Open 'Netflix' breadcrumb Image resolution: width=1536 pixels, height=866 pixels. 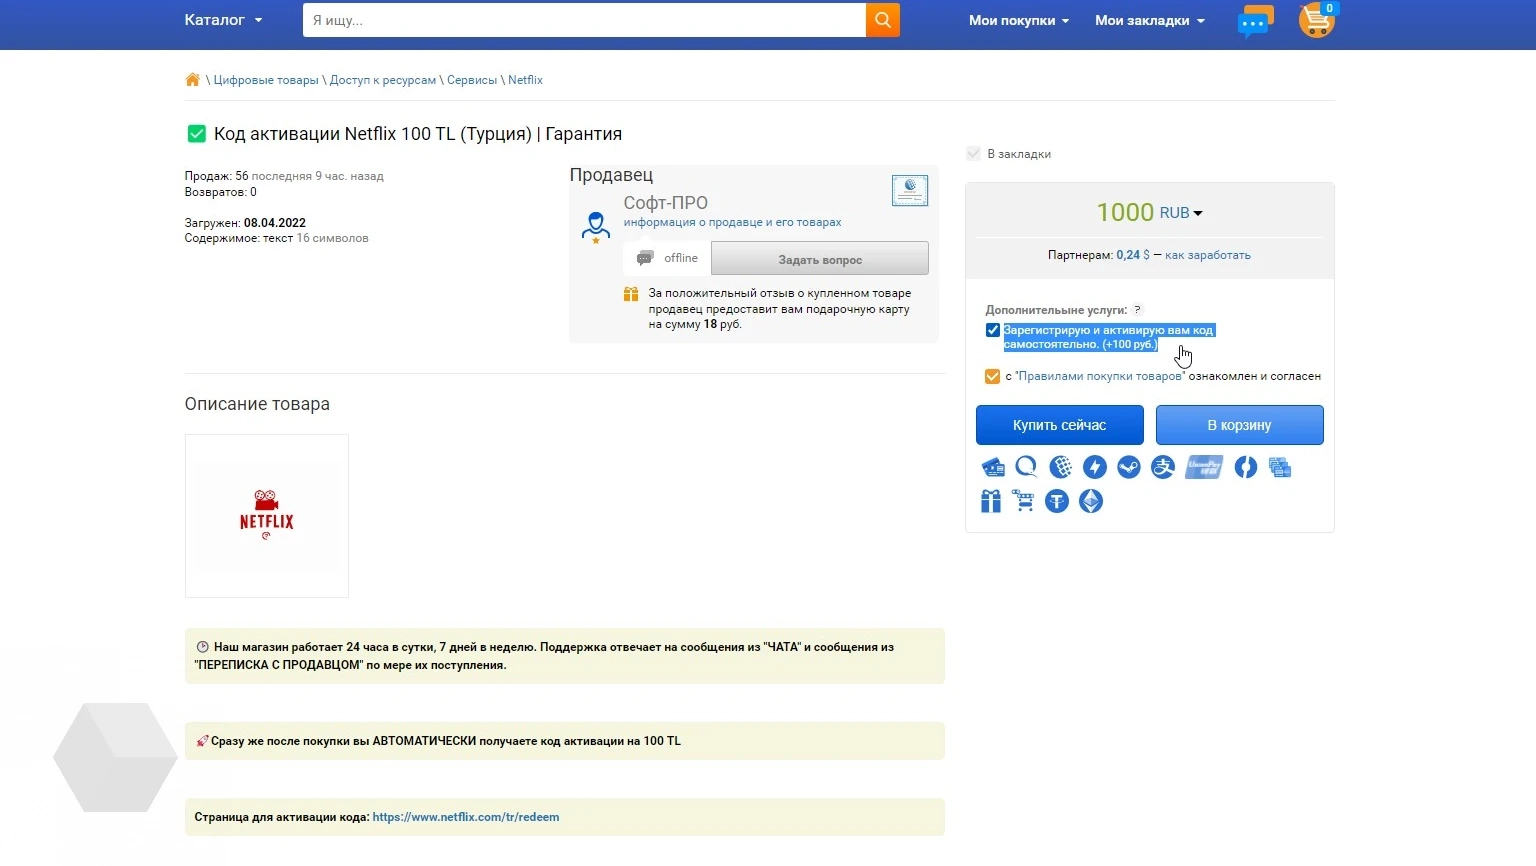pos(525,80)
